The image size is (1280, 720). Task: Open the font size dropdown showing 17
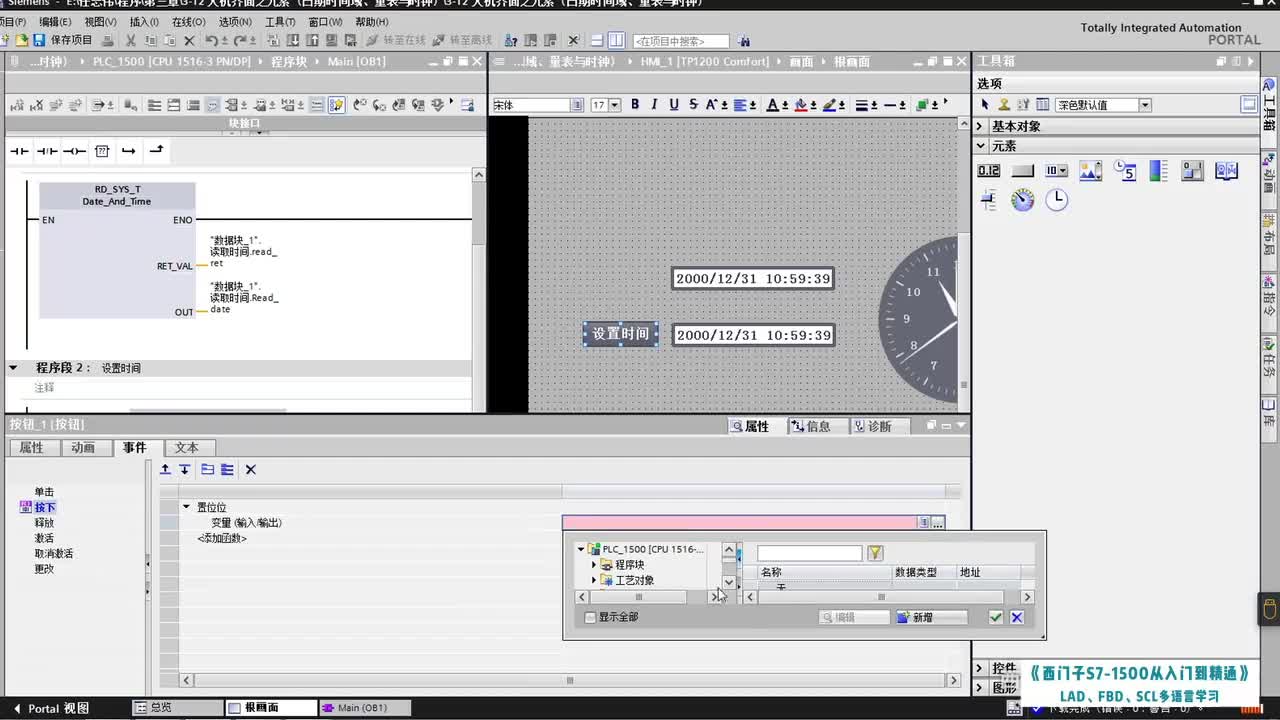(x=614, y=105)
